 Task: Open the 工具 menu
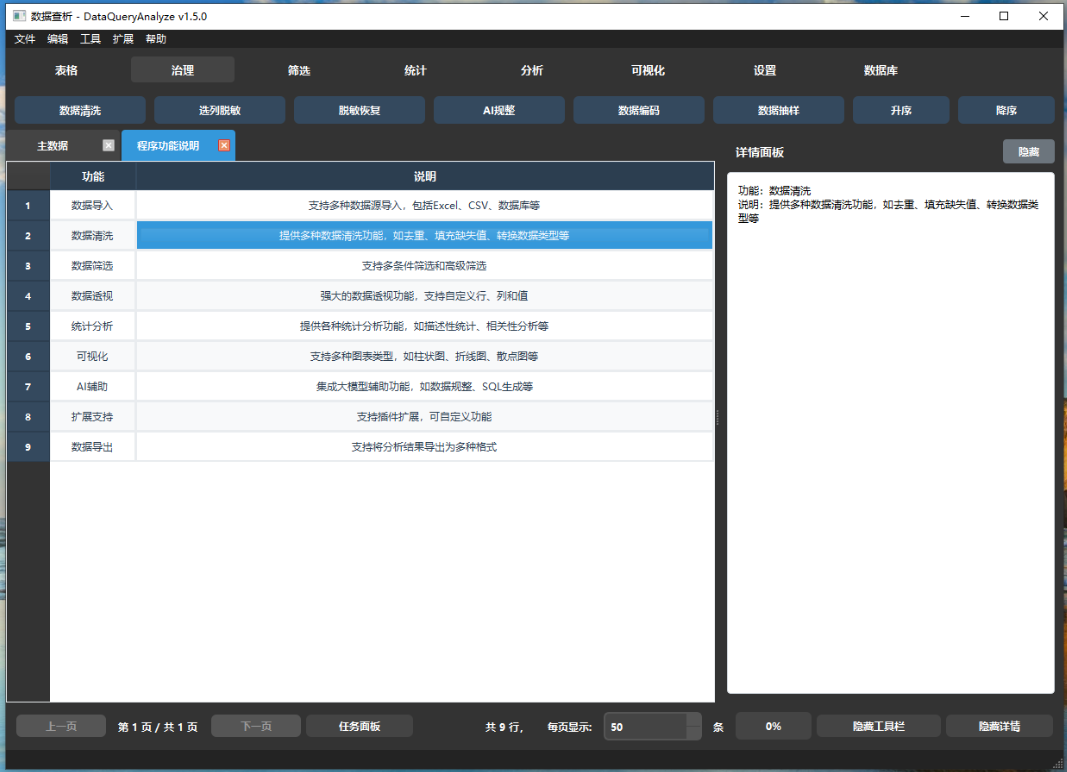91,39
